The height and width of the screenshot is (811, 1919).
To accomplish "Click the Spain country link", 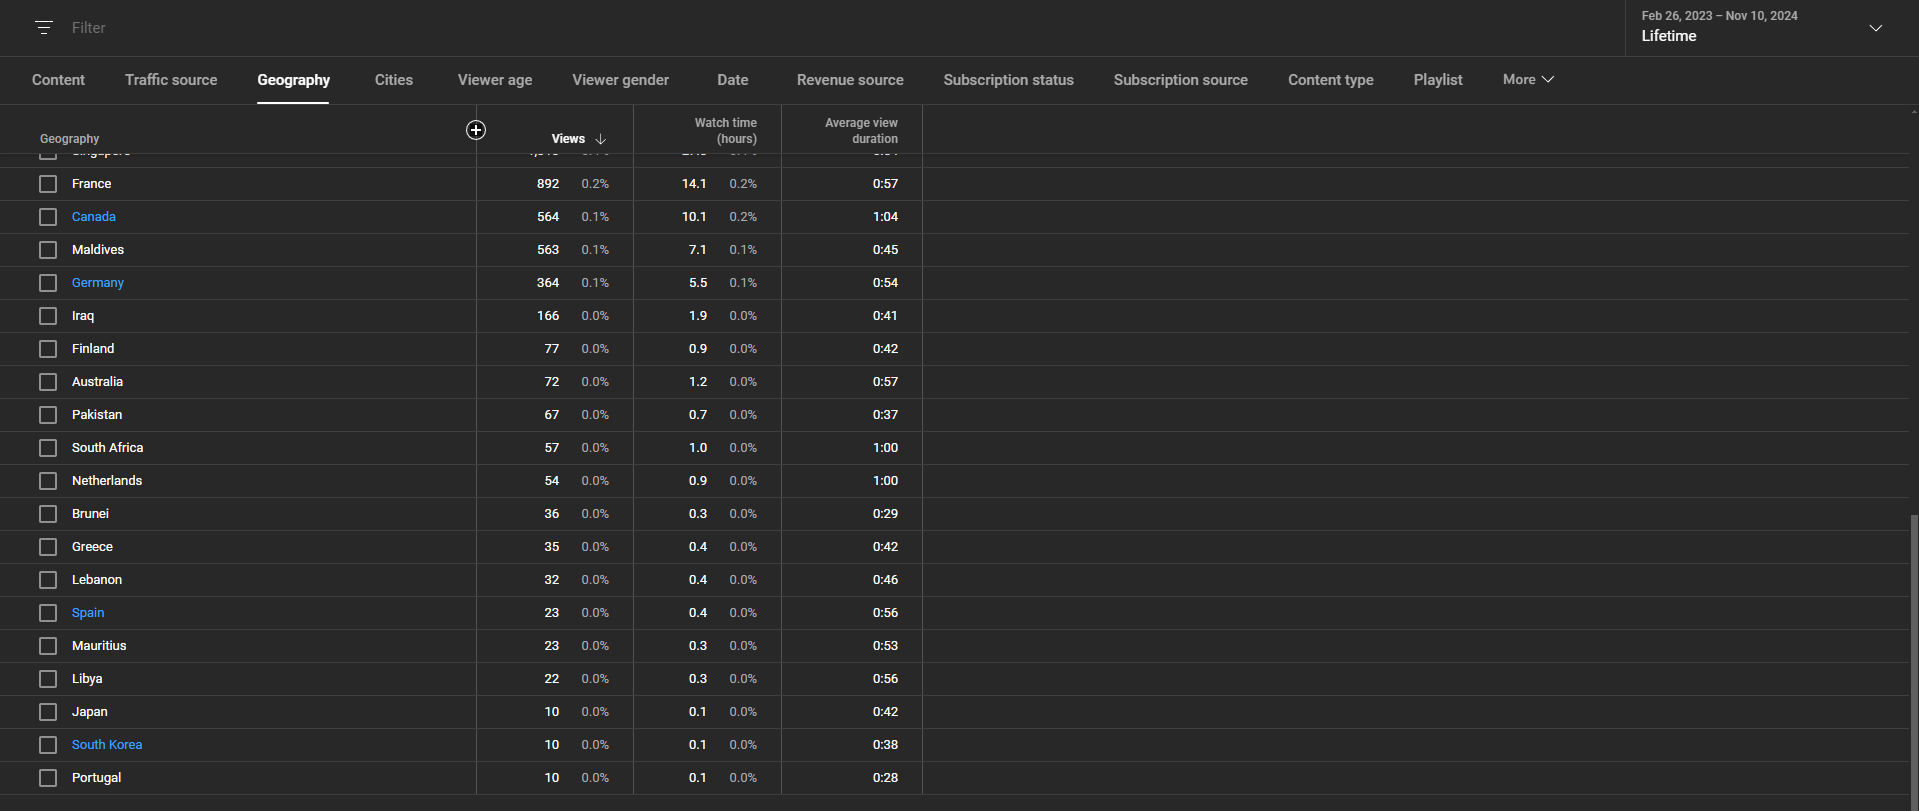I will pyautogui.click(x=88, y=613).
